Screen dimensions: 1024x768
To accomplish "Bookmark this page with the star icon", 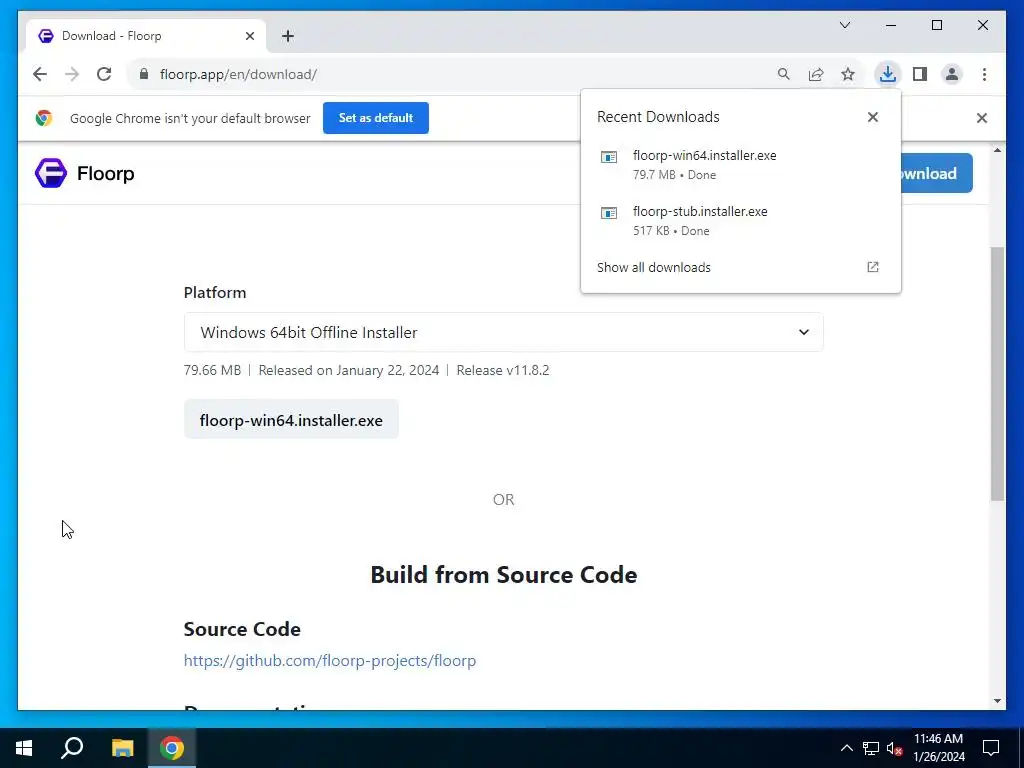I will click(848, 74).
